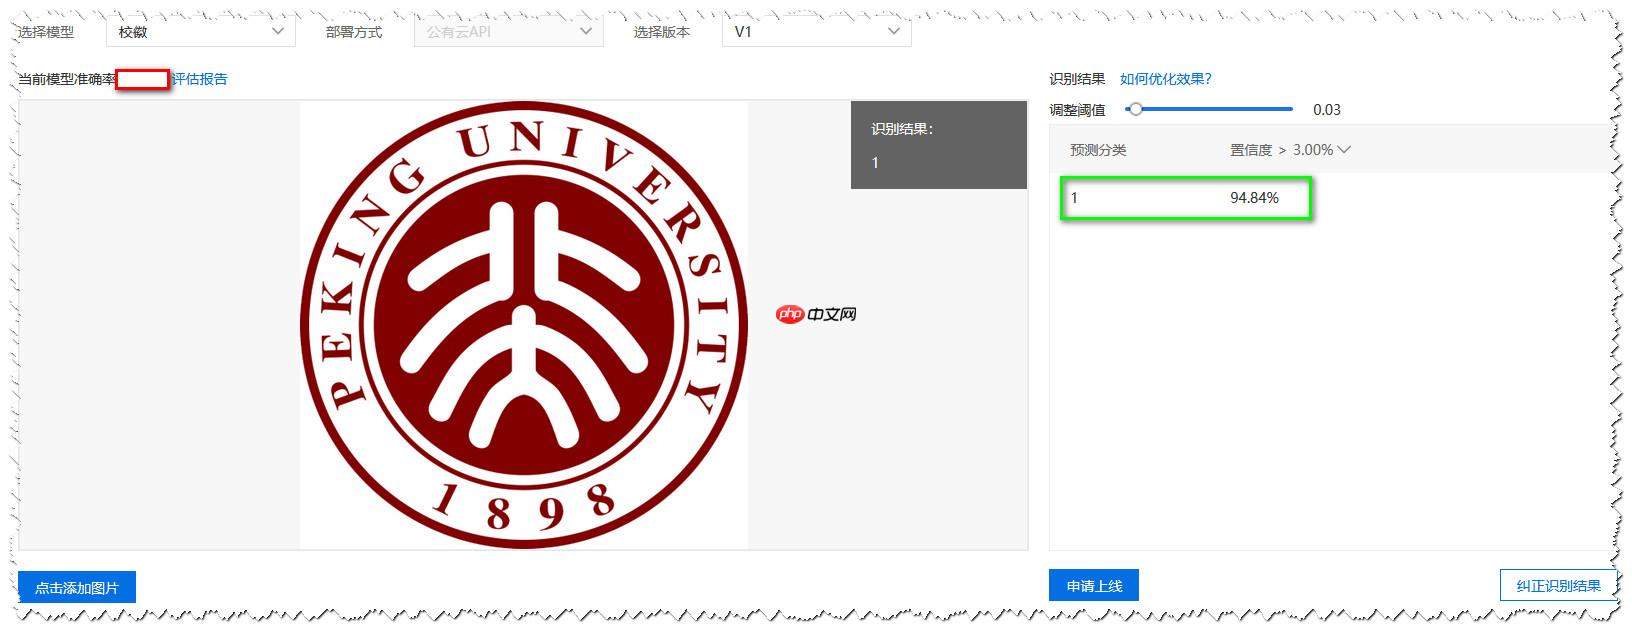This screenshot has height=630, width=1632.
Task: Open the 评估报告 link
Action: pyautogui.click(x=200, y=79)
